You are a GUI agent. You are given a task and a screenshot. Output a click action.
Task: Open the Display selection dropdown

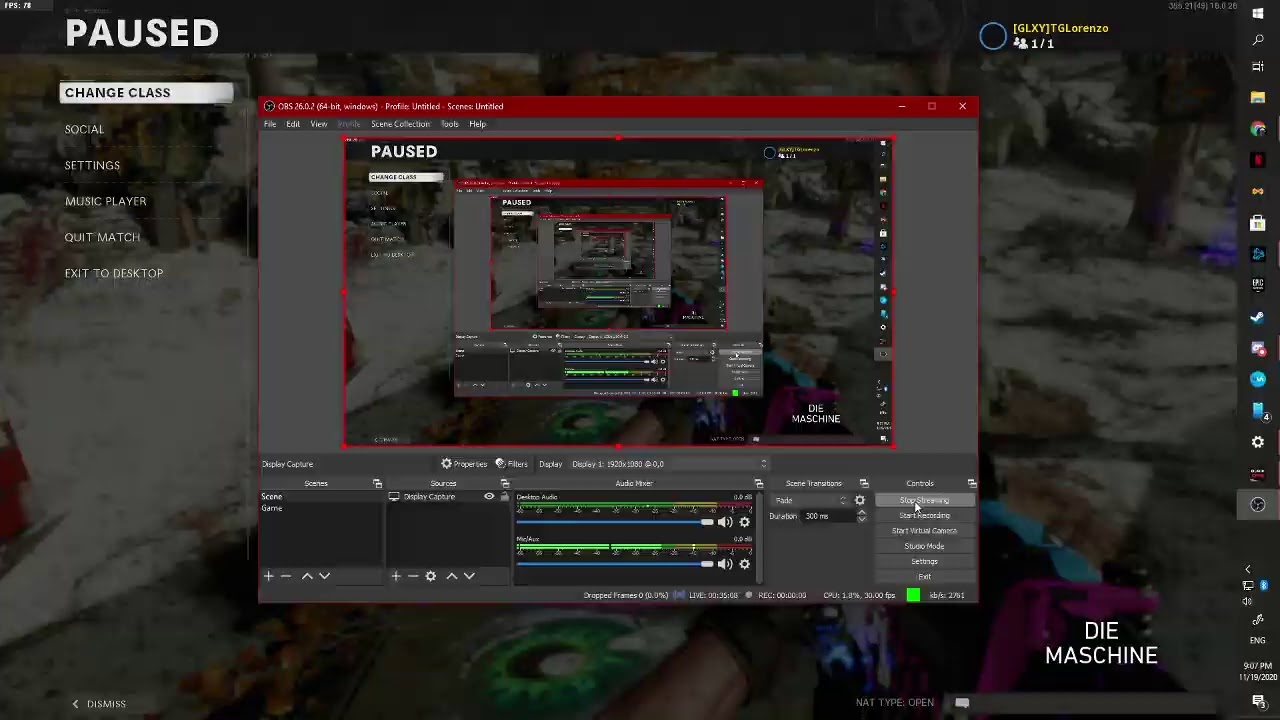pos(669,464)
